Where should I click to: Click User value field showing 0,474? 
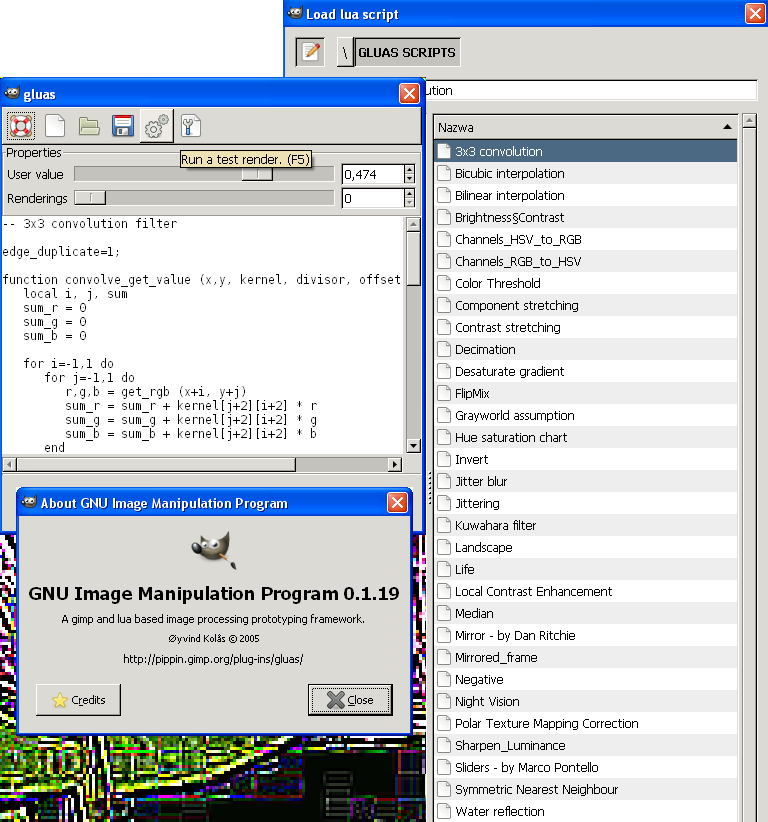pos(373,175)
